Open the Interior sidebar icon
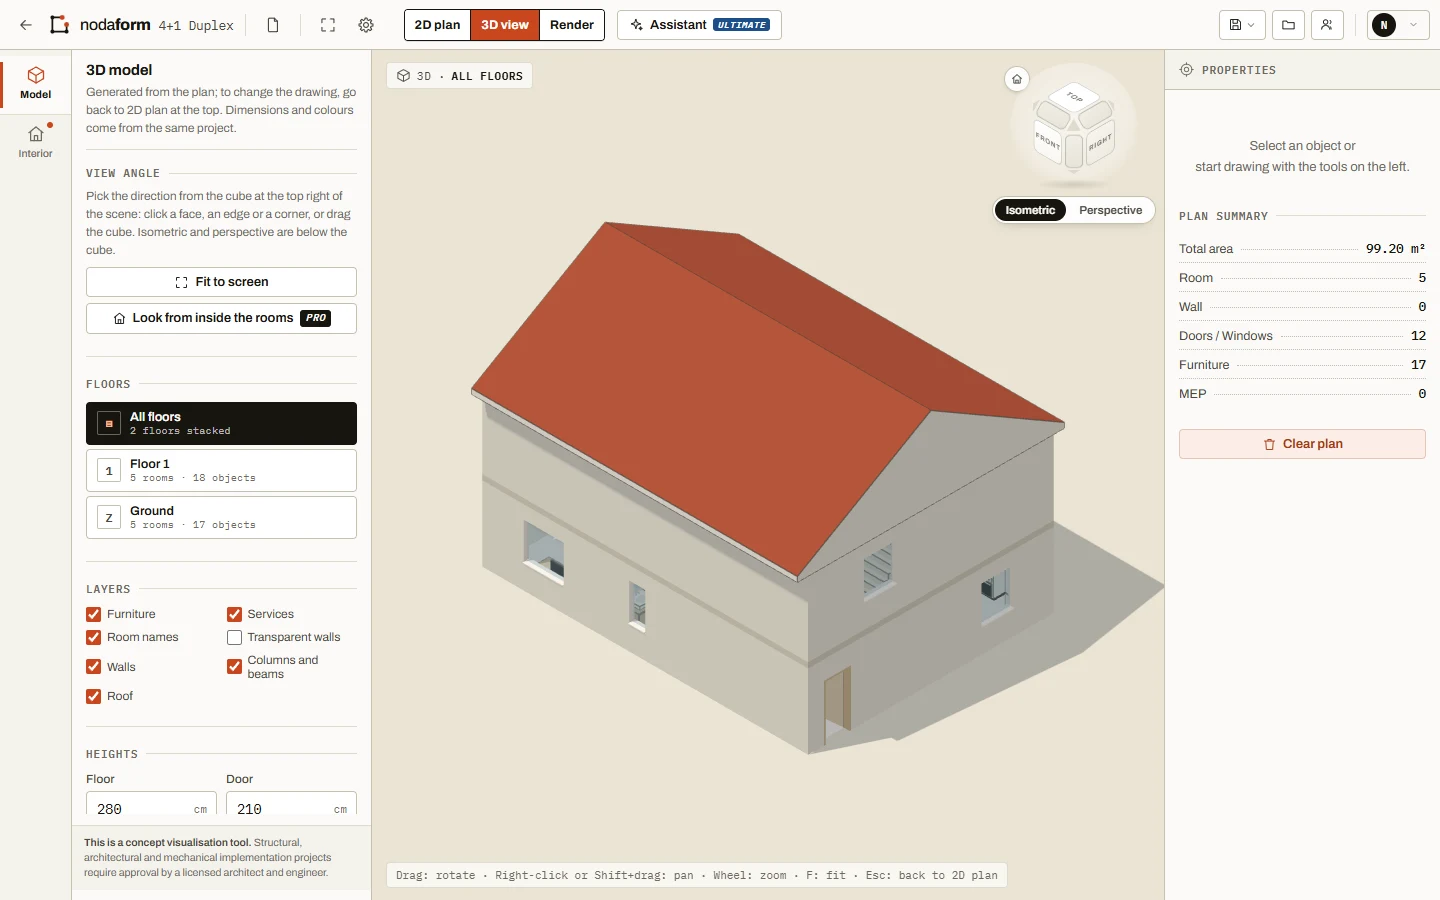The width and height of the screenshot is (1440, 900). (36, 141)
